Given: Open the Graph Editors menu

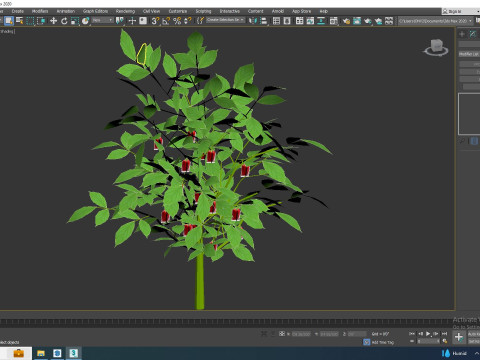Looking at the screenshot, I should tap(95, 11).
